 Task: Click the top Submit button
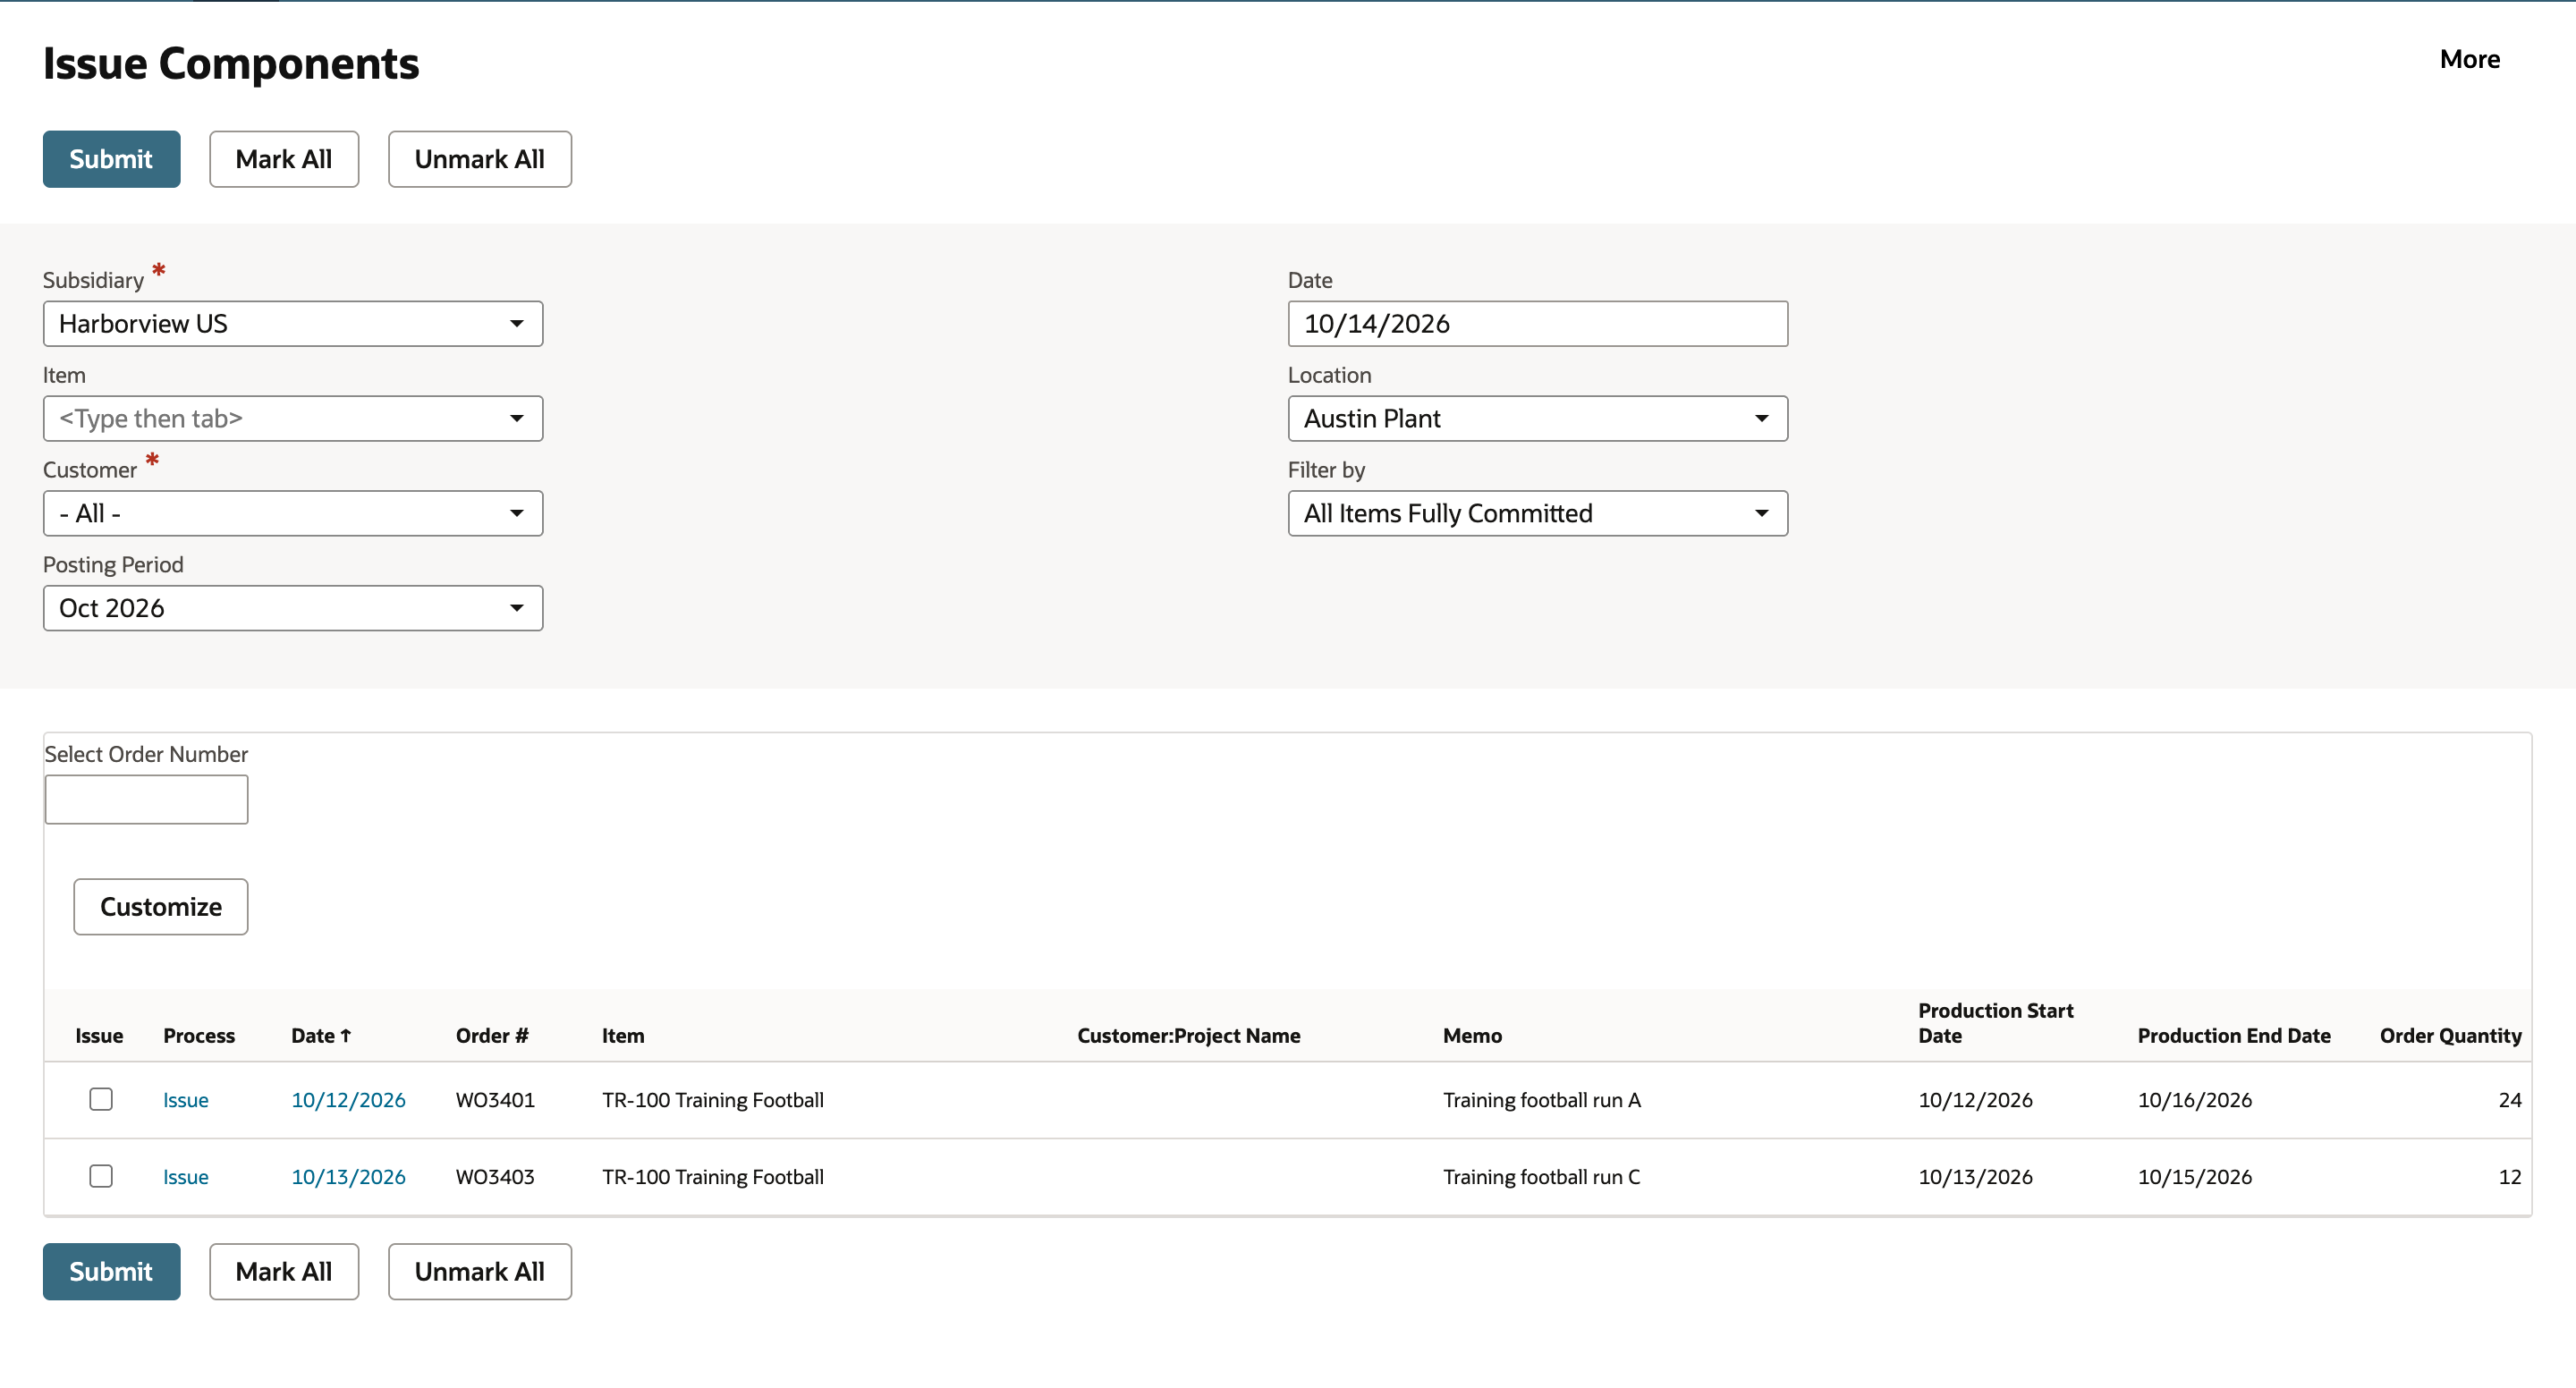(111, 159)
